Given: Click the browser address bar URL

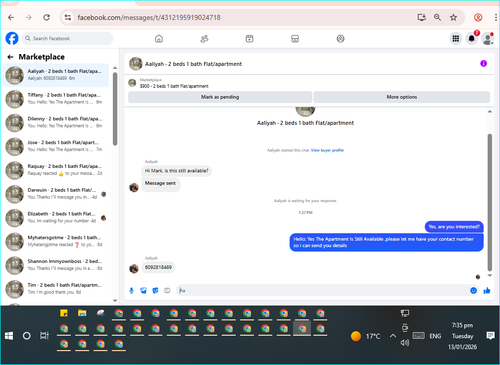Looking at the screenshot, I should 149,17.
